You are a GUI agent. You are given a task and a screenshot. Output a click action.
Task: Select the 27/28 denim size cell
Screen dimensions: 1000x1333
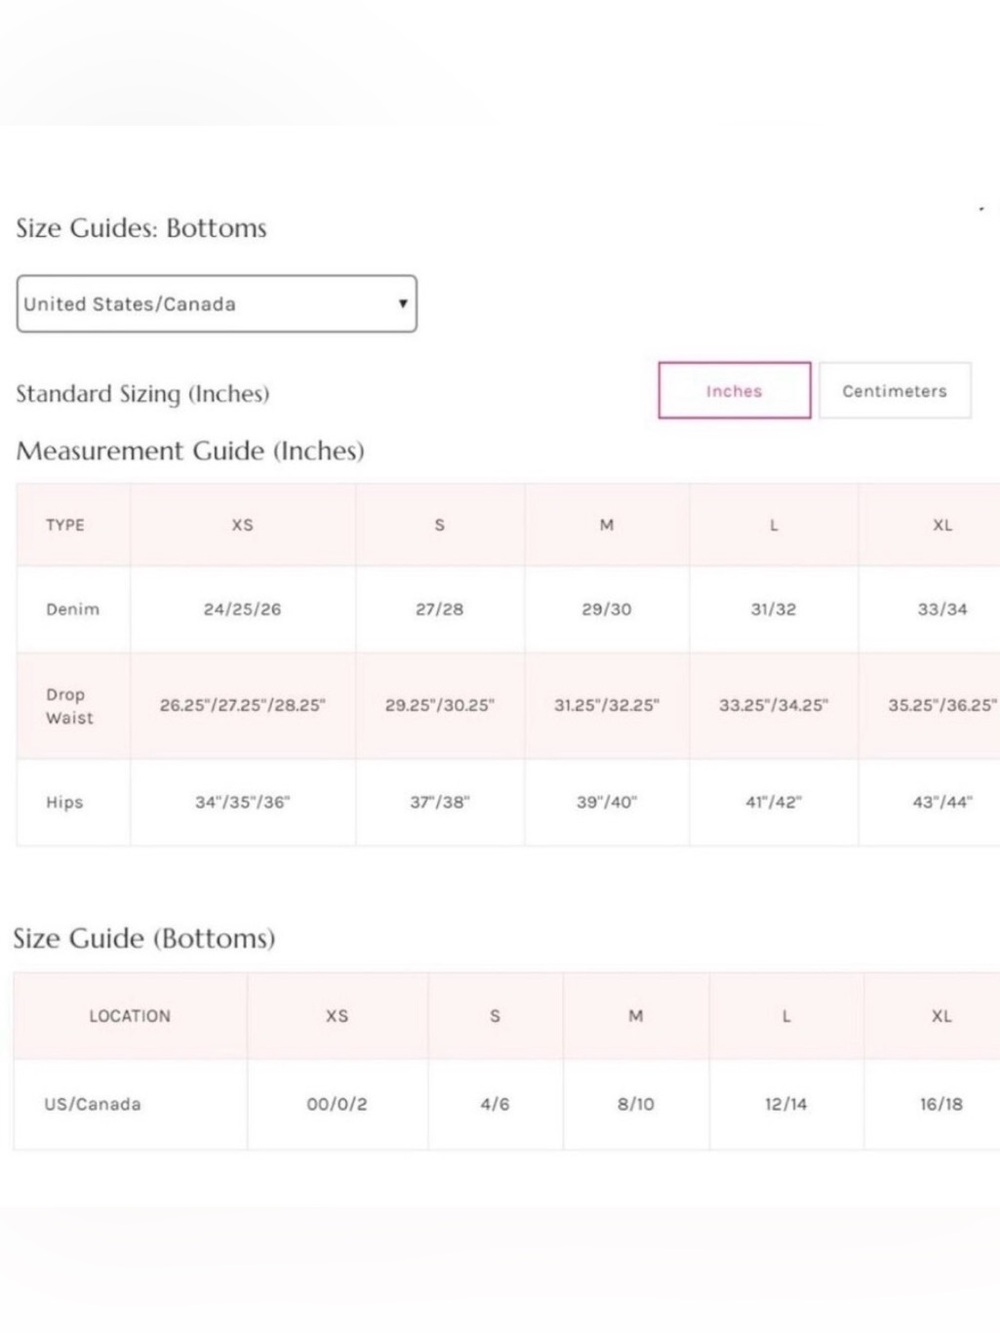440,609
